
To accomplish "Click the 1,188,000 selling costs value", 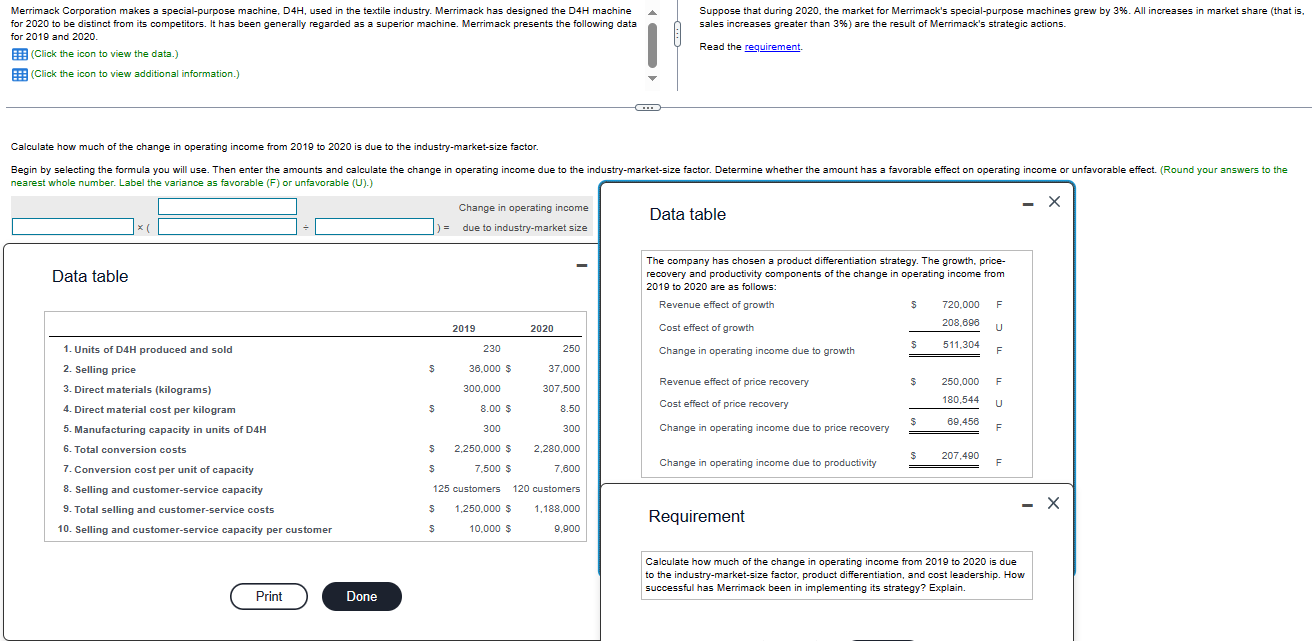I will click(557, 509).
